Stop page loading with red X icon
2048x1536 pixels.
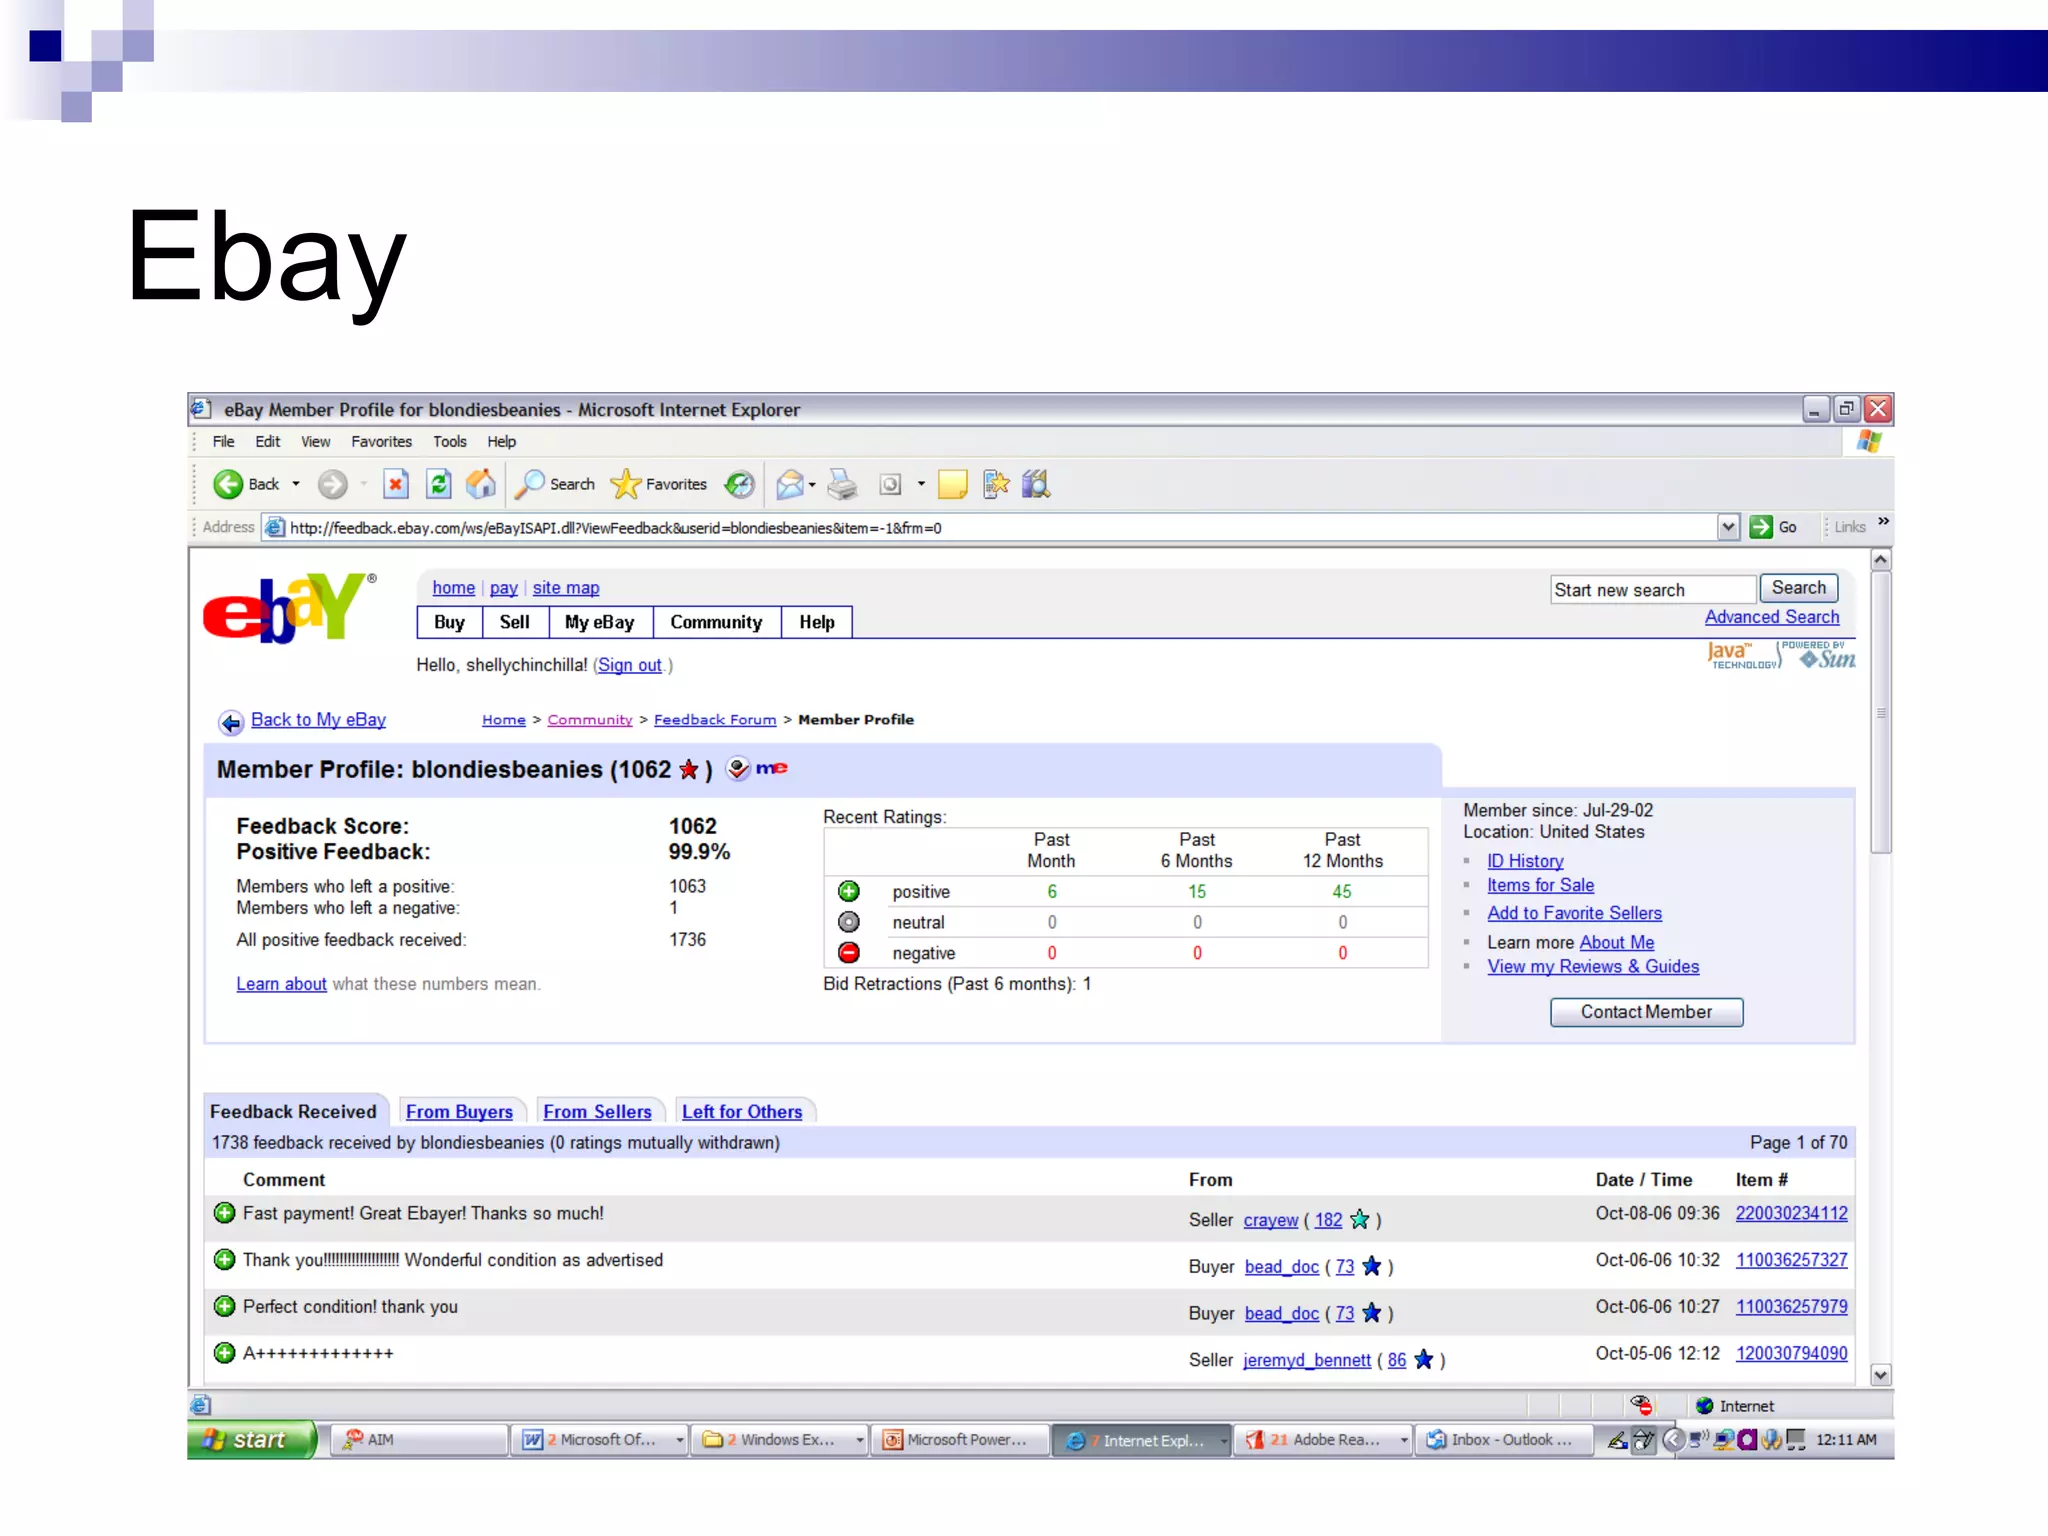(396, 484)
